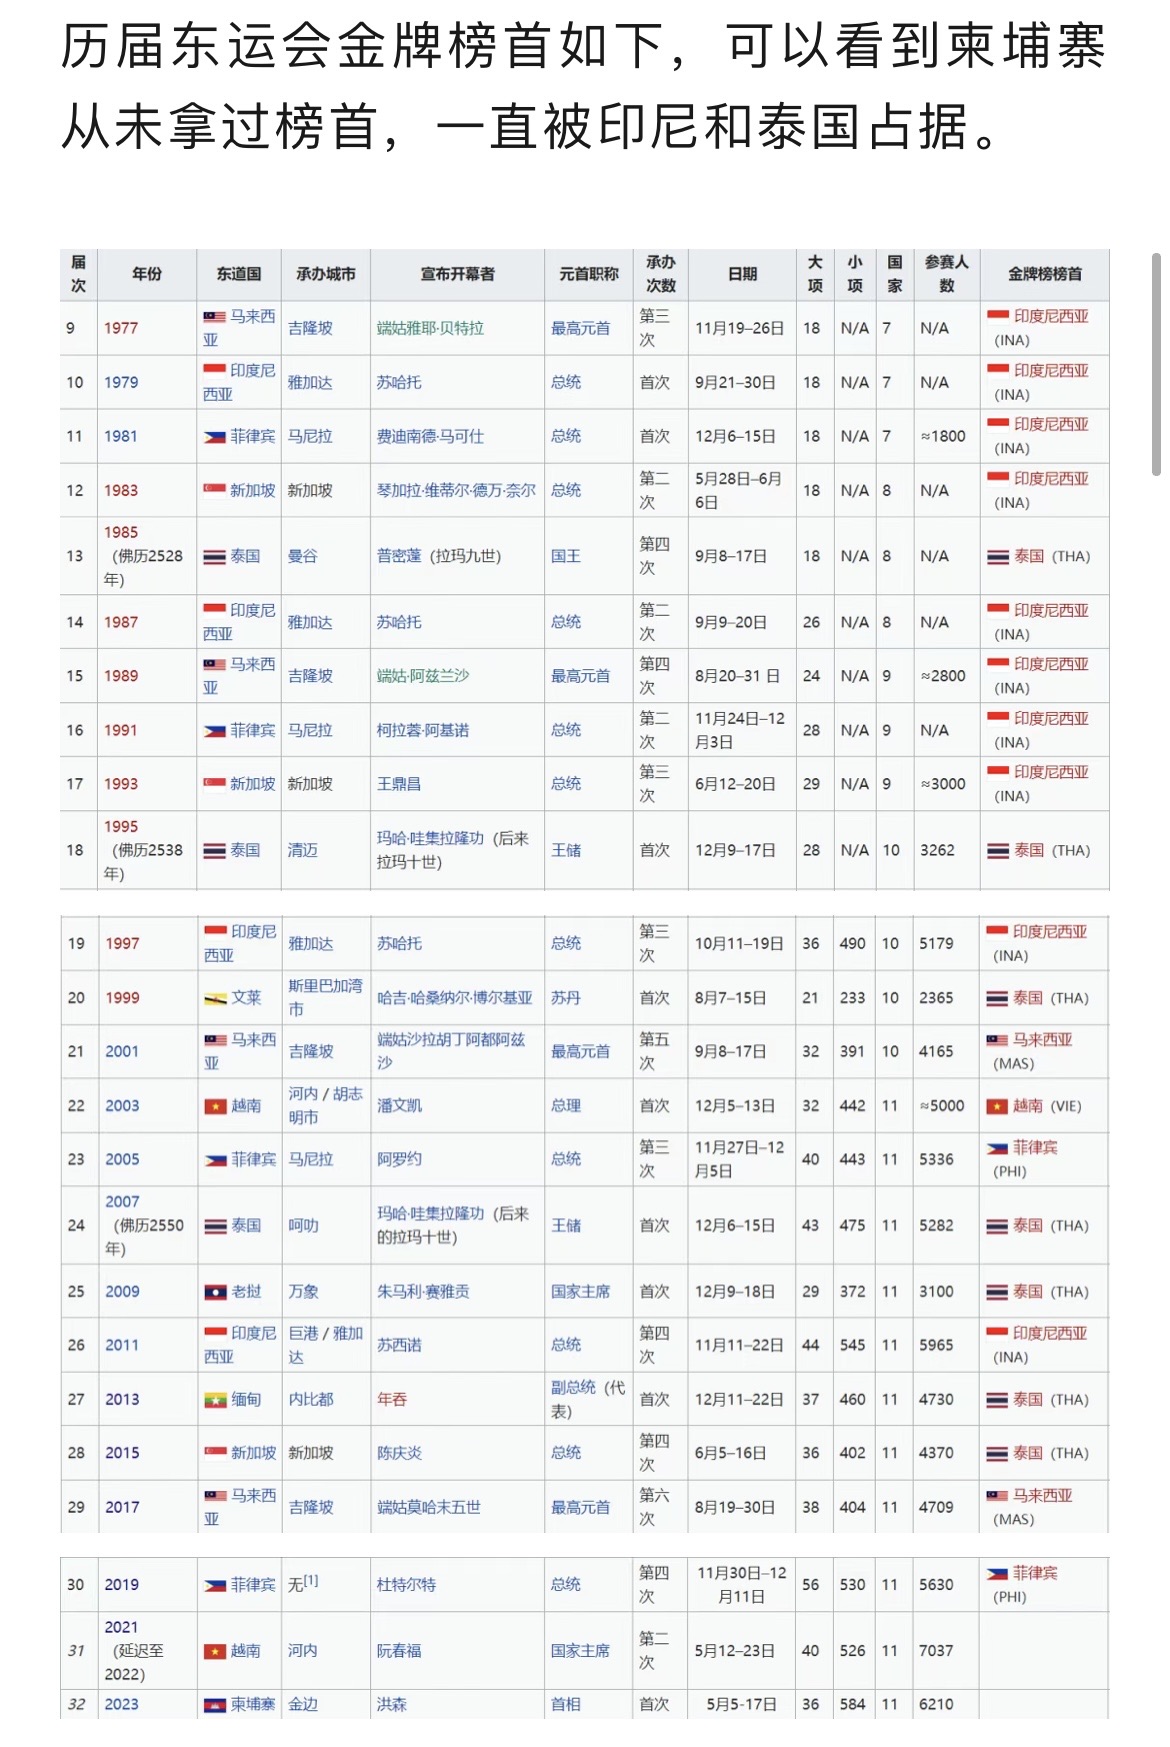Open the footnote [1] reference next to 无
The height and width of the screenshot is (1747, 1170).
pyautogui.click(x=312, y=1581)
